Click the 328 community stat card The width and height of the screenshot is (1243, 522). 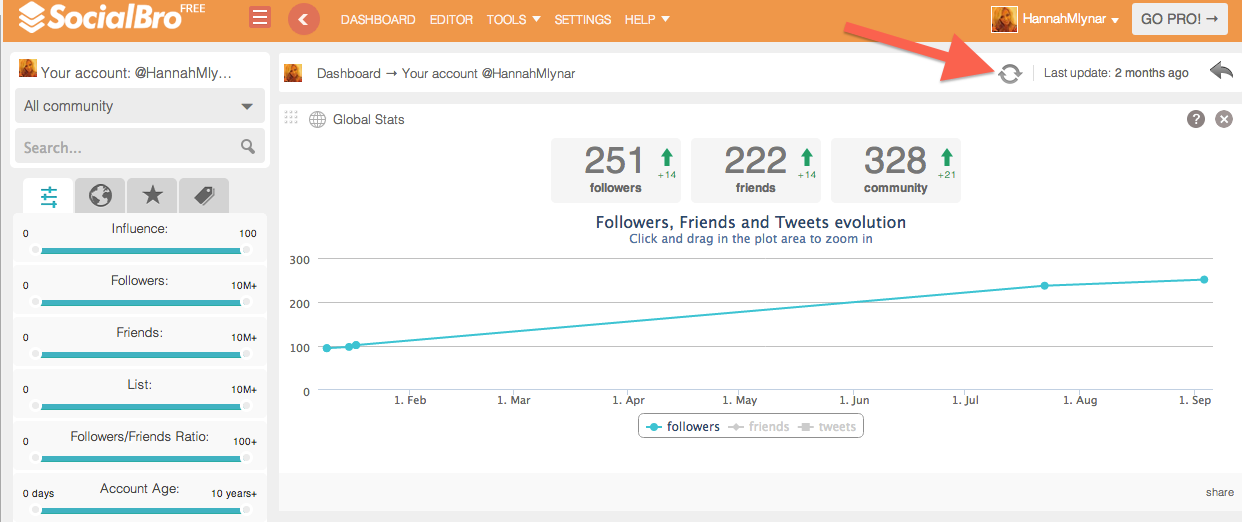(x=896, y=170)
